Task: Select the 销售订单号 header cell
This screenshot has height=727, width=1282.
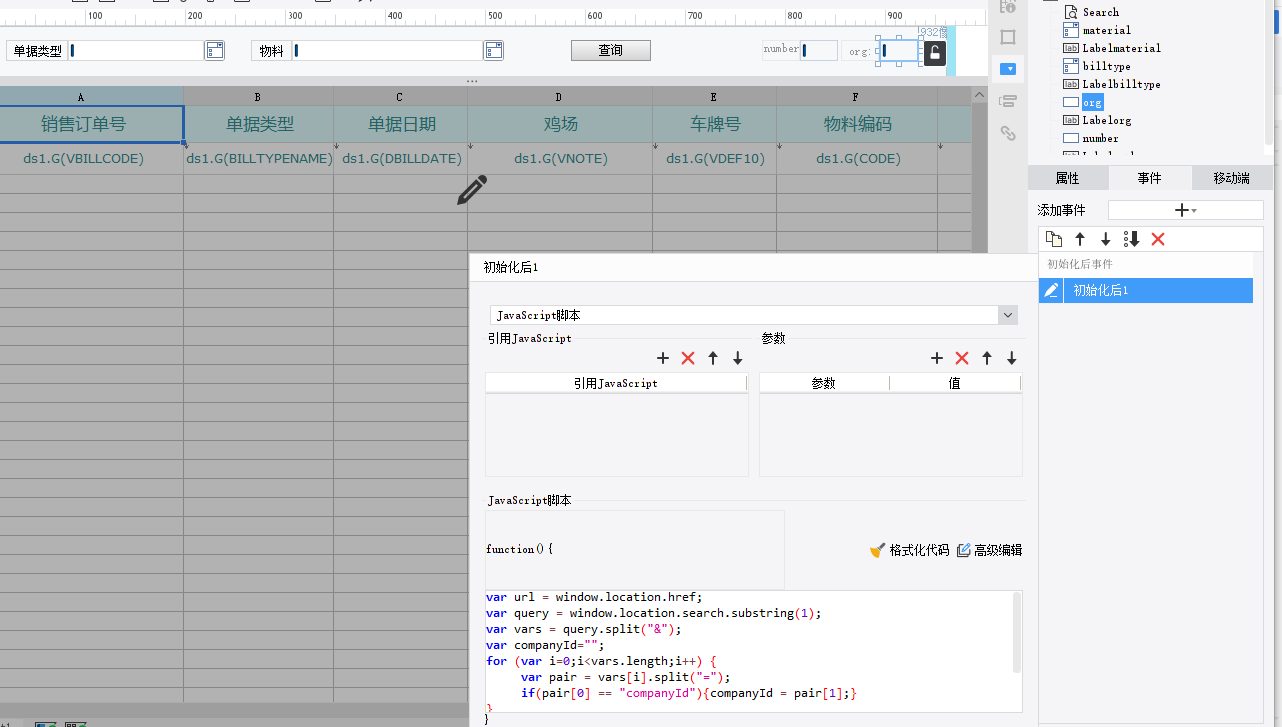Action: 91,124
